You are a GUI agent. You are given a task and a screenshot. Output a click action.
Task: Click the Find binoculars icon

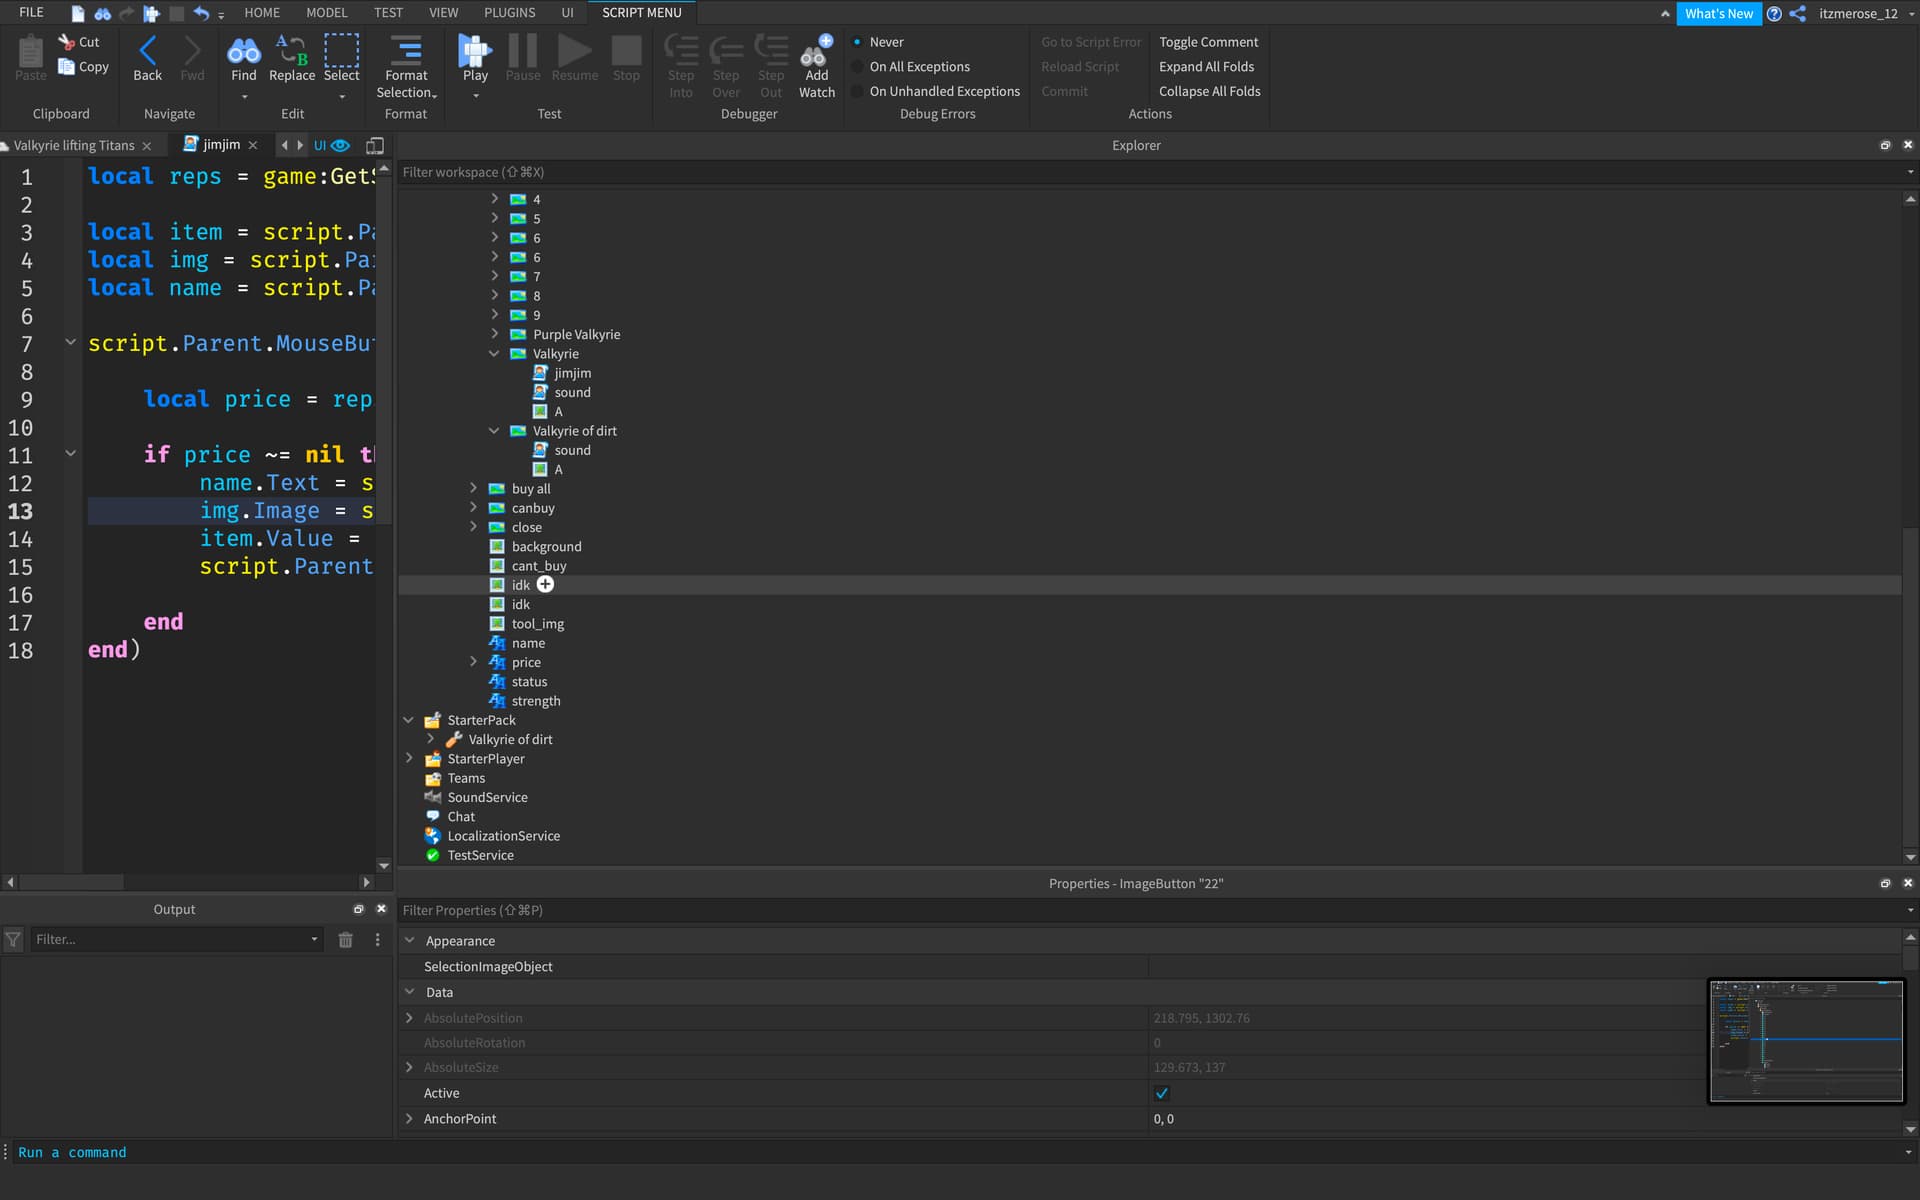(x=243, y=51)
